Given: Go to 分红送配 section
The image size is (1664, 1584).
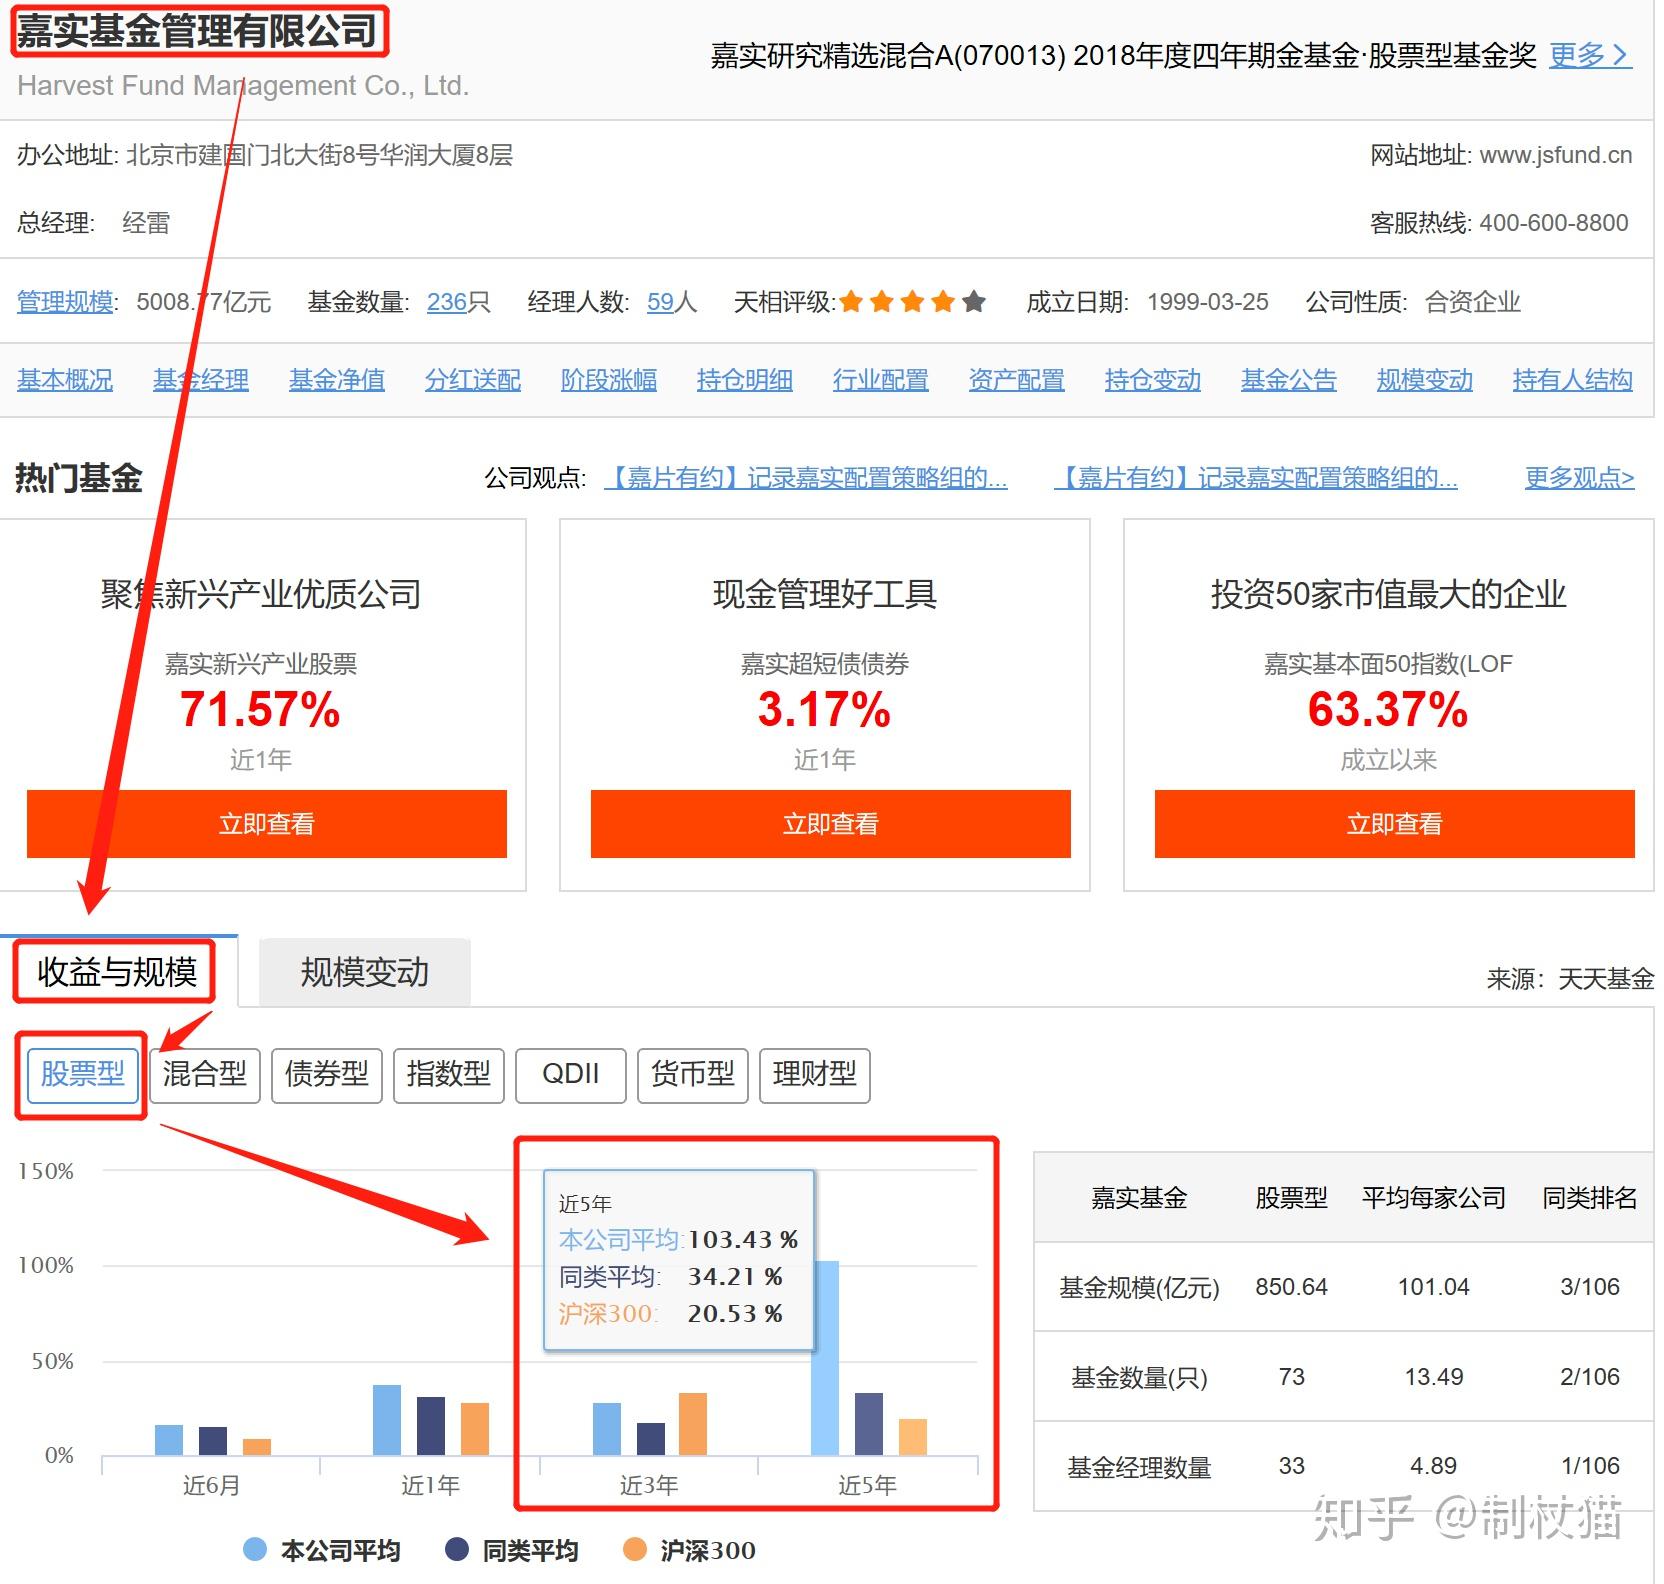Looking at the screenshot, I should [473, 380].
